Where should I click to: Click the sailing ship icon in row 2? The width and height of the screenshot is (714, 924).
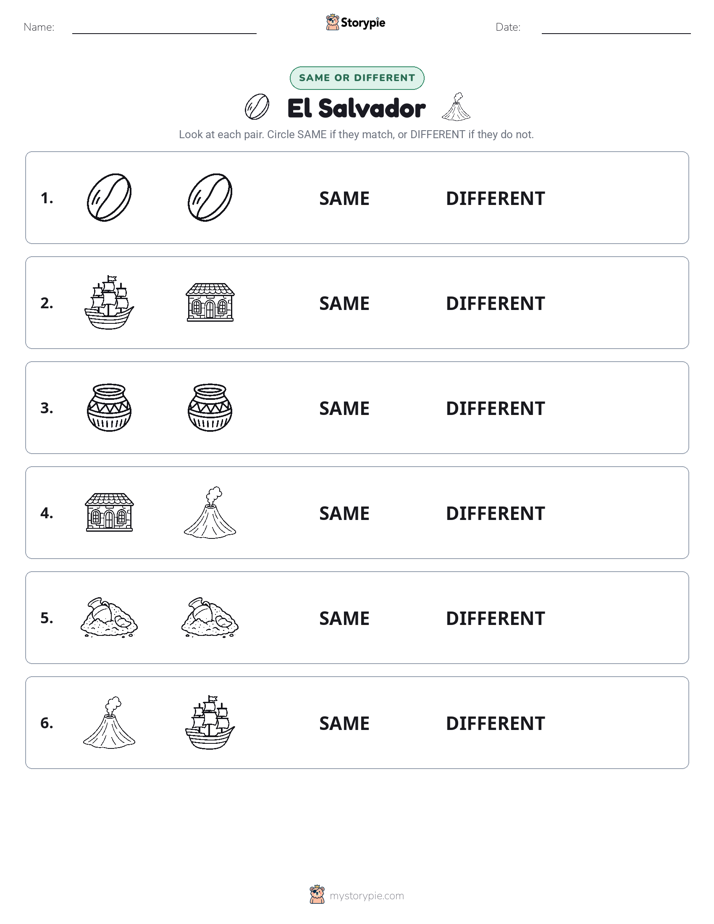(x=109, y=302)
